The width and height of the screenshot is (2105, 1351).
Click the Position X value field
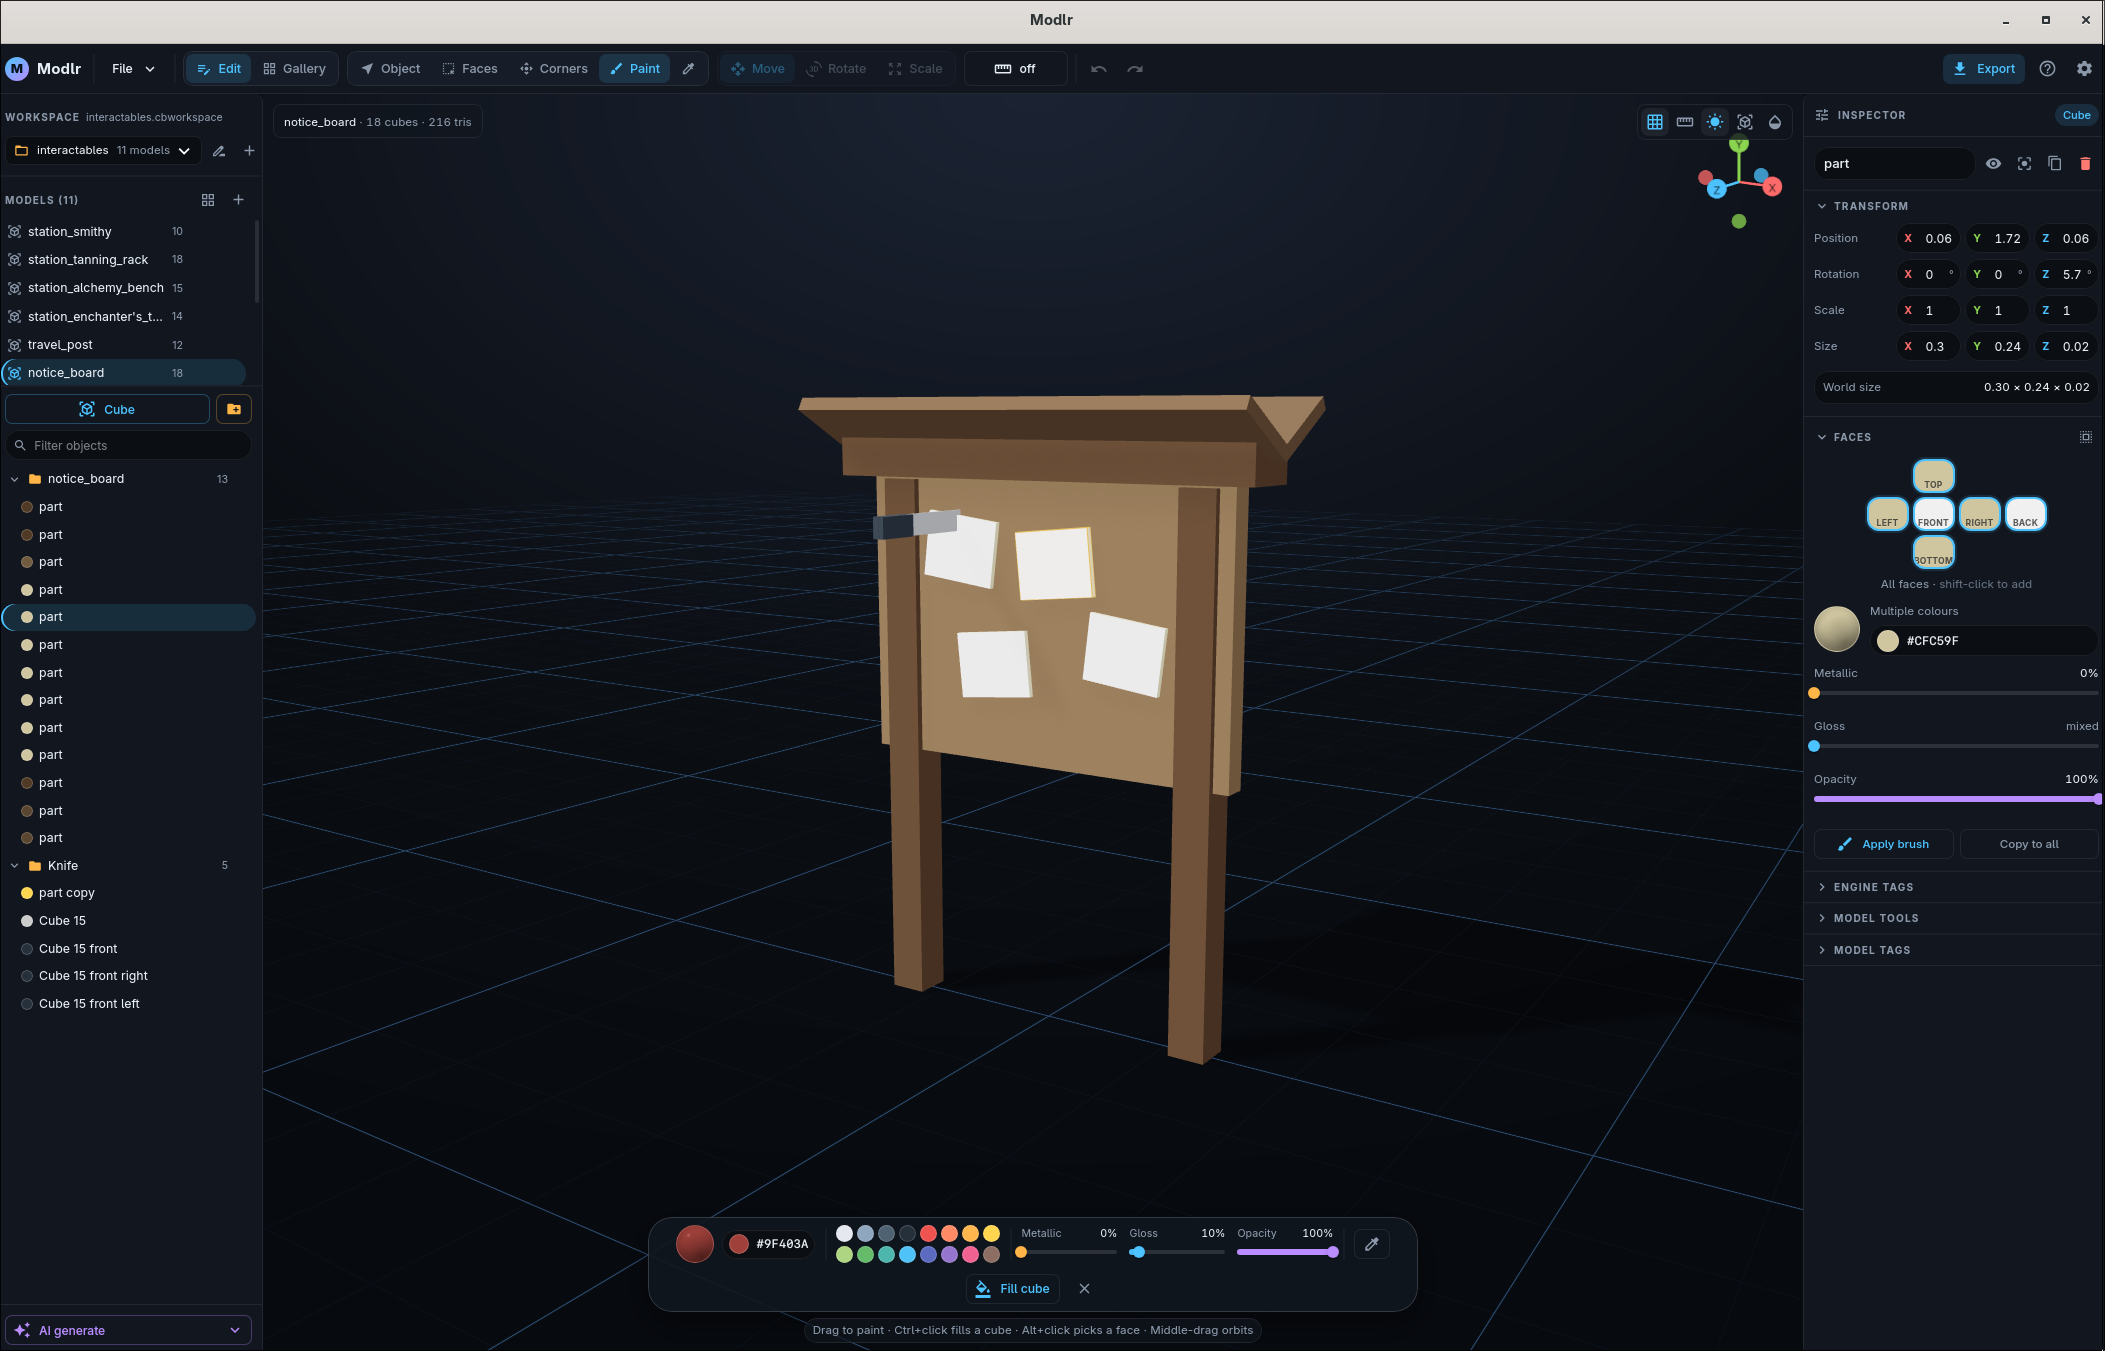click(1929, 238)
